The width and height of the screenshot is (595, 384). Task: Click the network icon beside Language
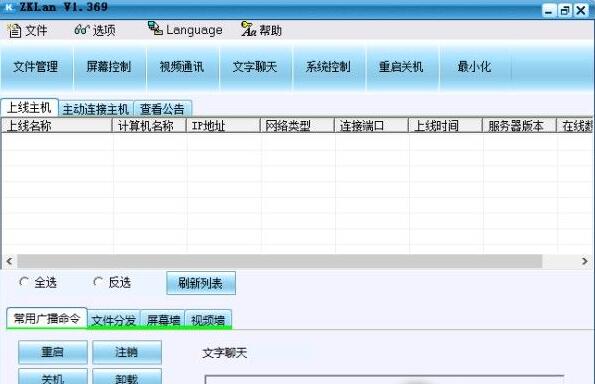point(155,28)
